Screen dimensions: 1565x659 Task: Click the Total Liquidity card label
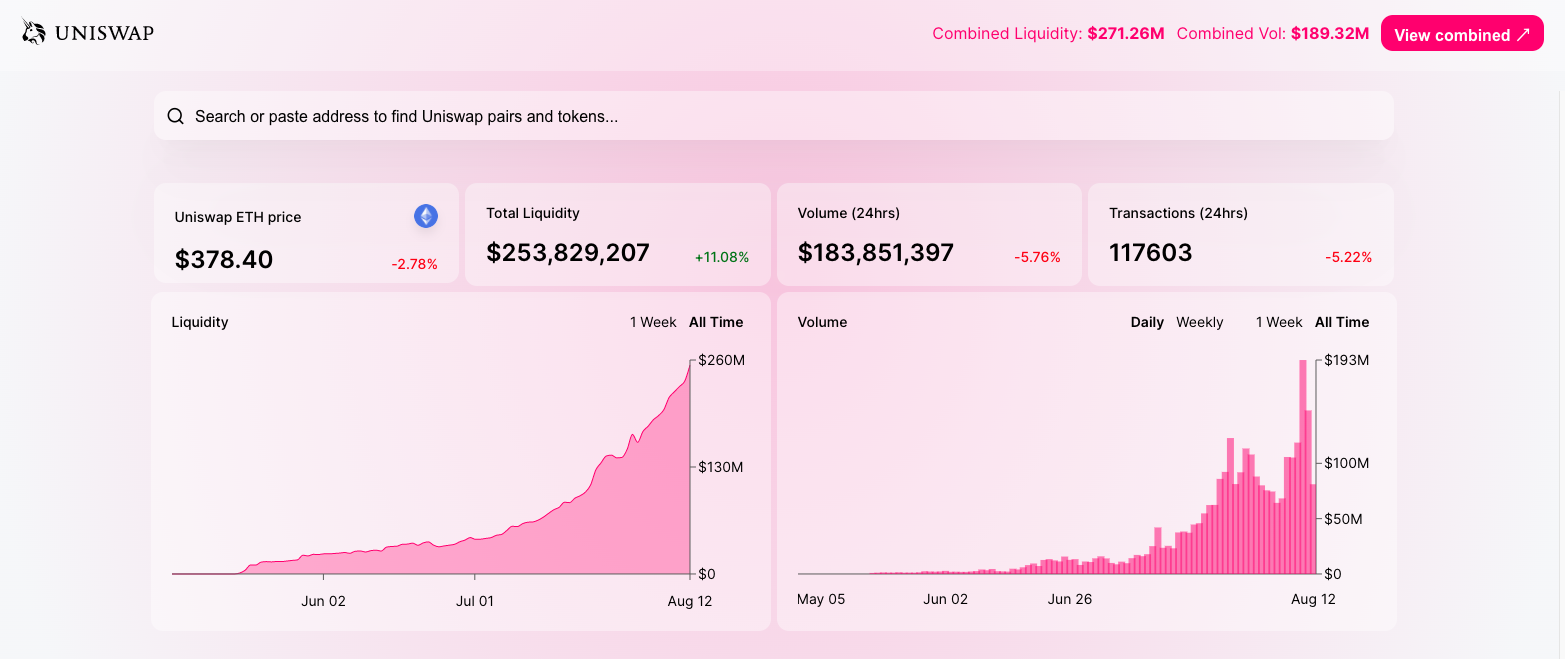(x=533, y=213)
